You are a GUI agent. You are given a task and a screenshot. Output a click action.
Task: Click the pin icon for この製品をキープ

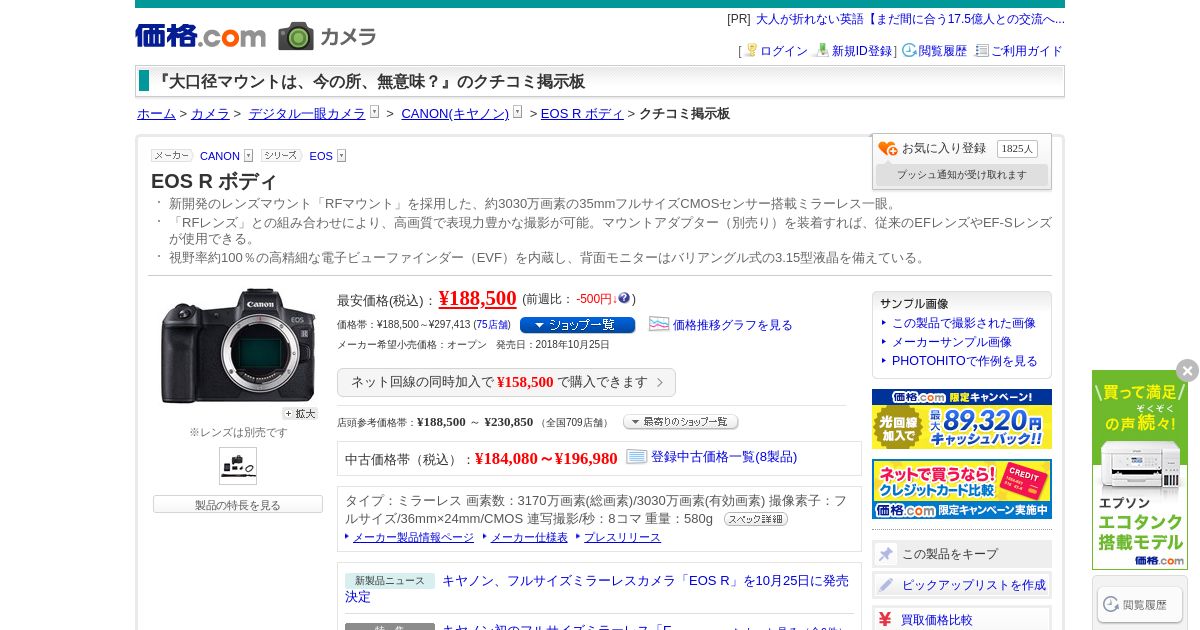coord(886,554)
